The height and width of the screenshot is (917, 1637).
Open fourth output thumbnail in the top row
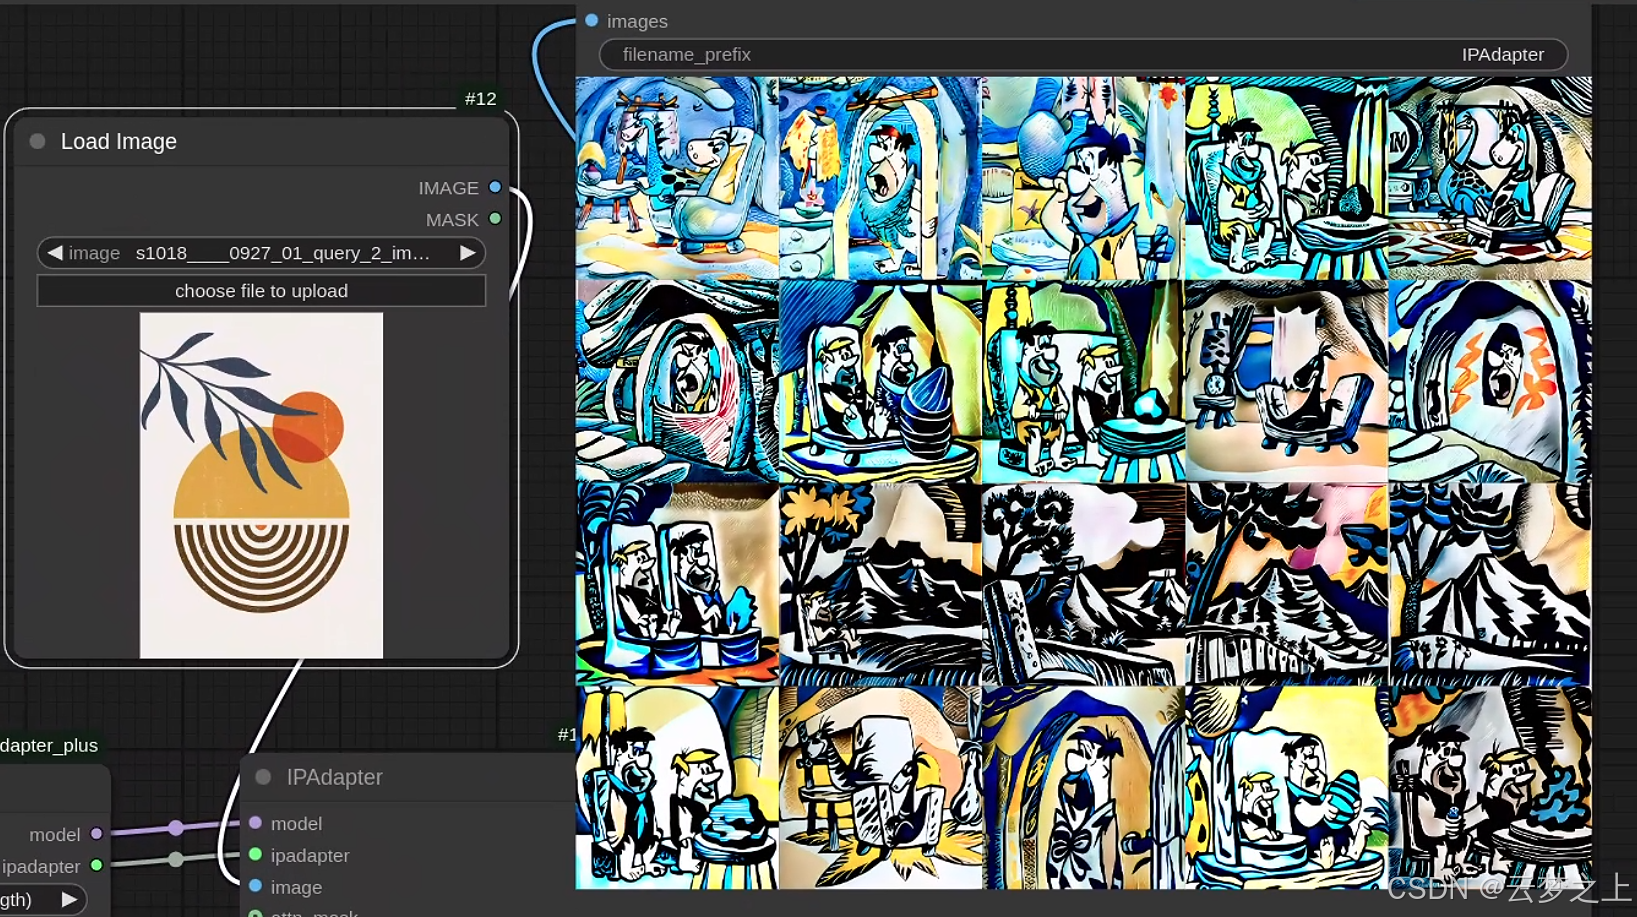click(1286, 178)
